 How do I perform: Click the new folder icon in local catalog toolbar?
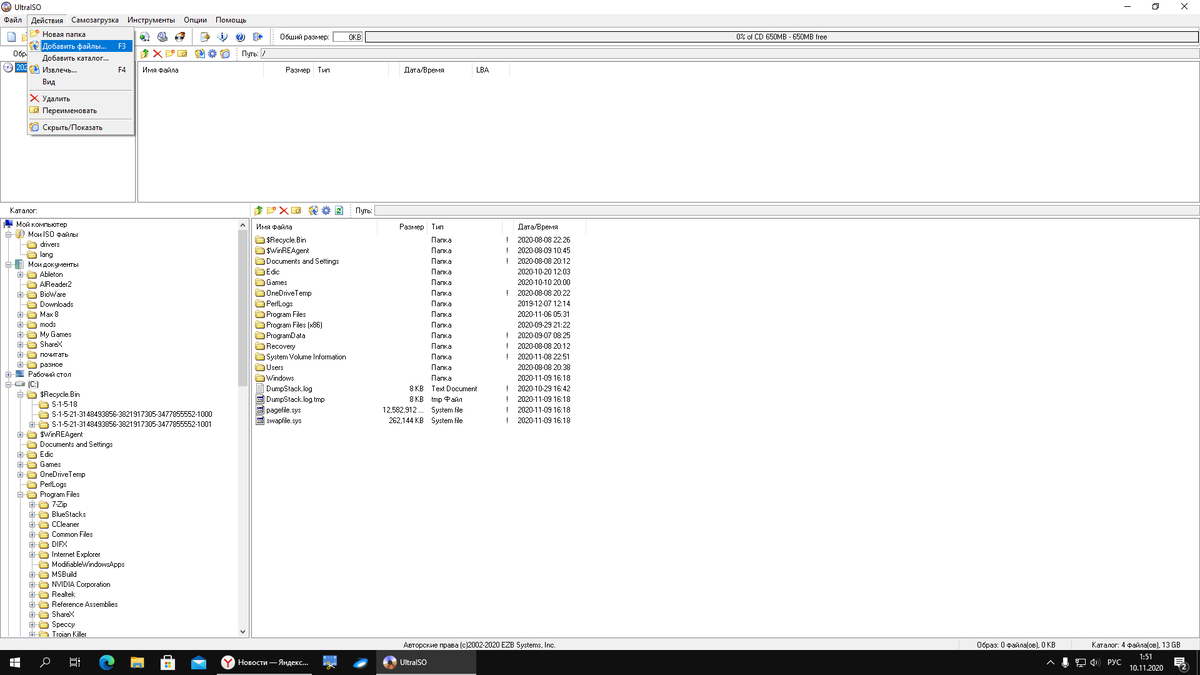coord(271,211)
